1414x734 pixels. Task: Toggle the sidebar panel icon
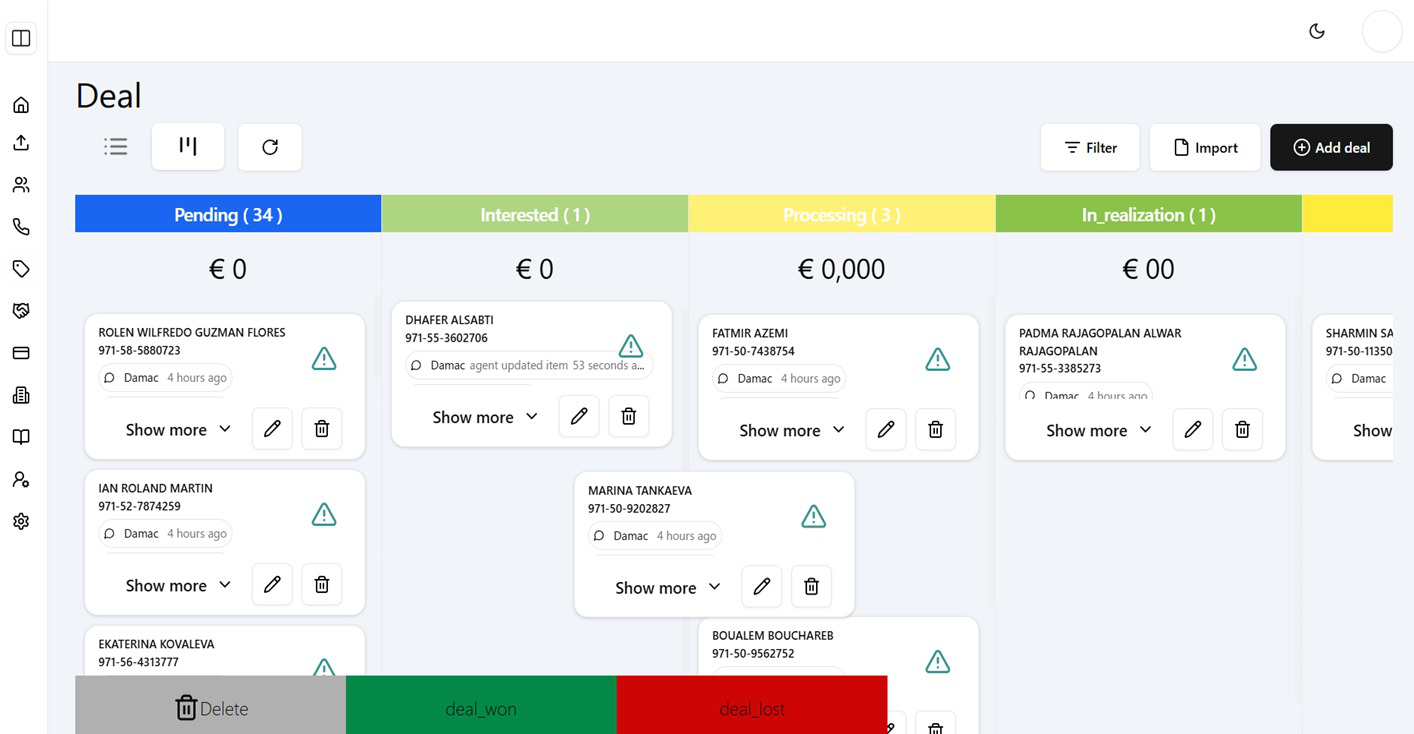tap(21, 39)
